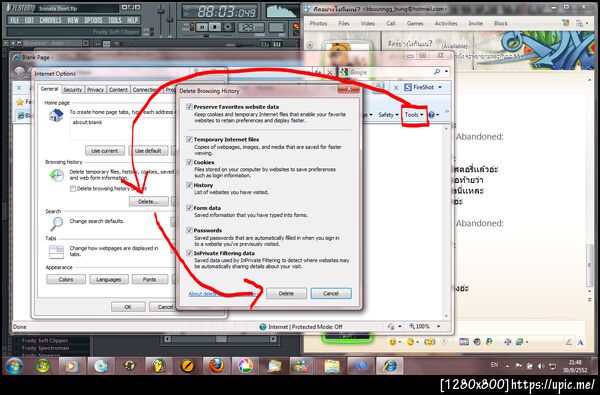
Task: Click the Use default button
Action: pyautogui.click(x=148, y=151)
